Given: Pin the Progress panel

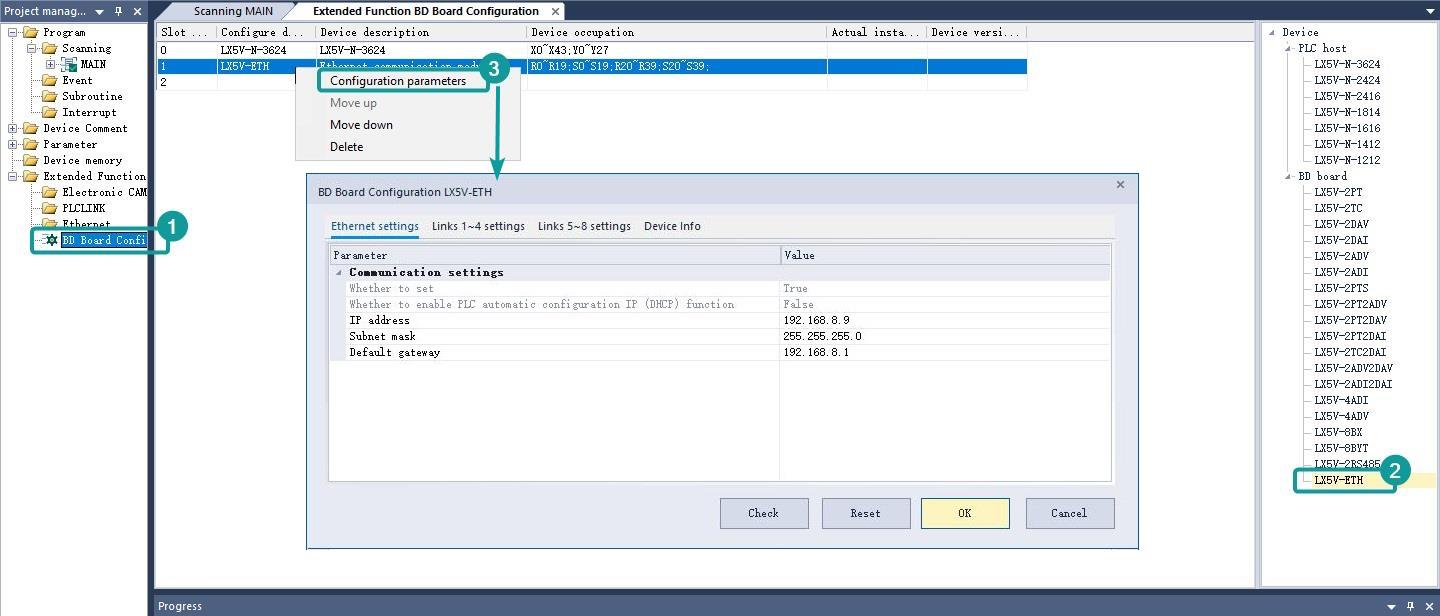Looking at the screenshot, I should point(1410,606).
